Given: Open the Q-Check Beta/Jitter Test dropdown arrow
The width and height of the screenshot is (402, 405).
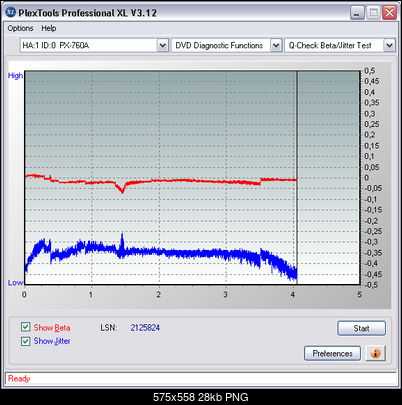Looking at the screenshot, I should pos(389,45).
